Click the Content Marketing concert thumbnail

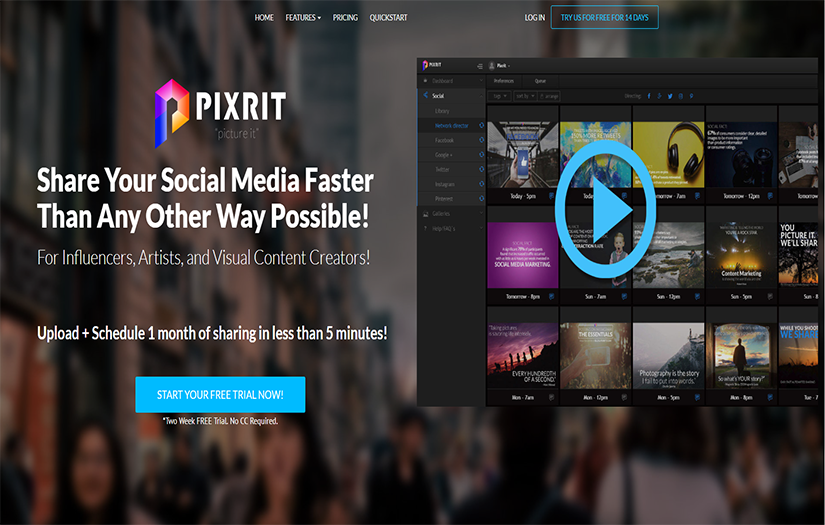741,255
